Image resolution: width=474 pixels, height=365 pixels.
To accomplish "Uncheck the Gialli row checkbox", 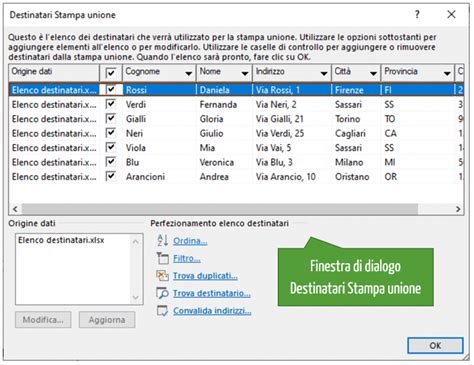I will click(x=111, y=118).
